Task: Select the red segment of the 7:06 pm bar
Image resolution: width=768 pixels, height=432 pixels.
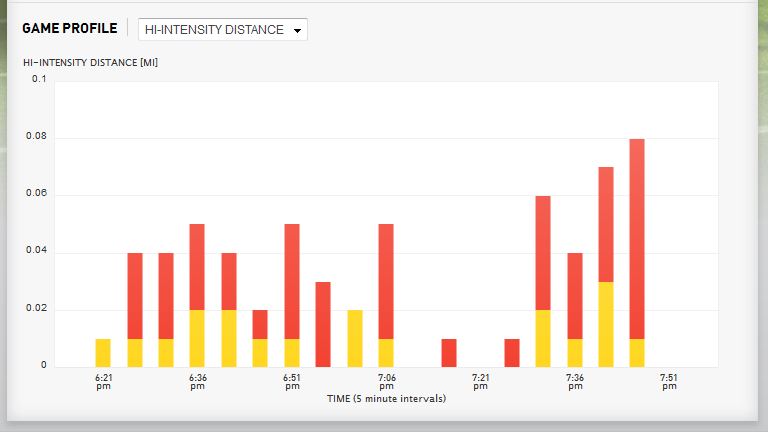Action: 386,281
